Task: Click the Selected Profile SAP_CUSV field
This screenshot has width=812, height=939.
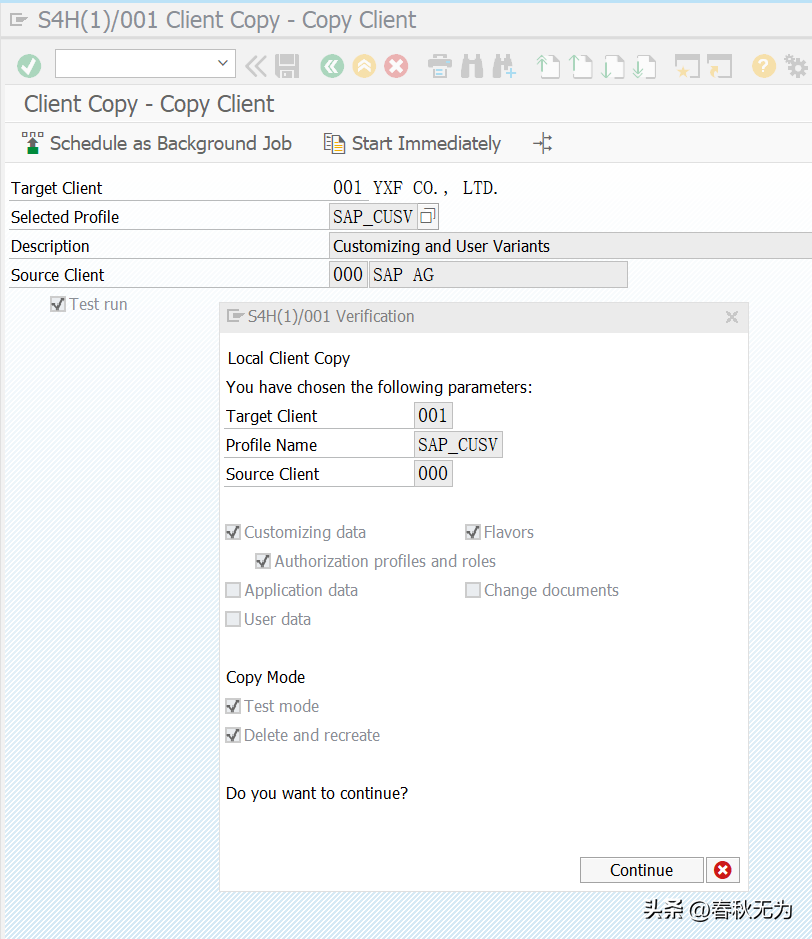Action: [373, 217]
